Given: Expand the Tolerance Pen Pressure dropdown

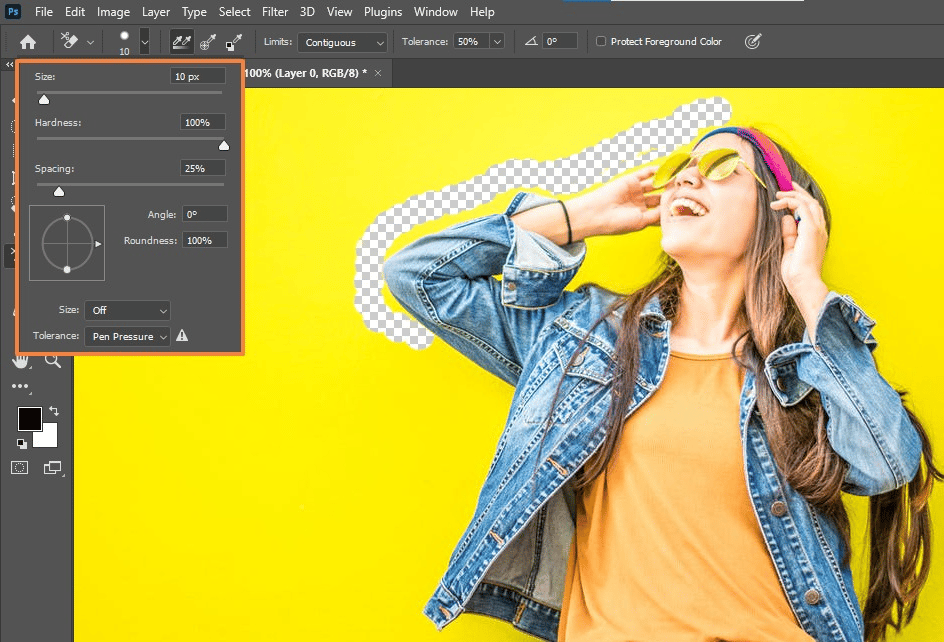Looking at the screenshot, I should tap(126, 337).
